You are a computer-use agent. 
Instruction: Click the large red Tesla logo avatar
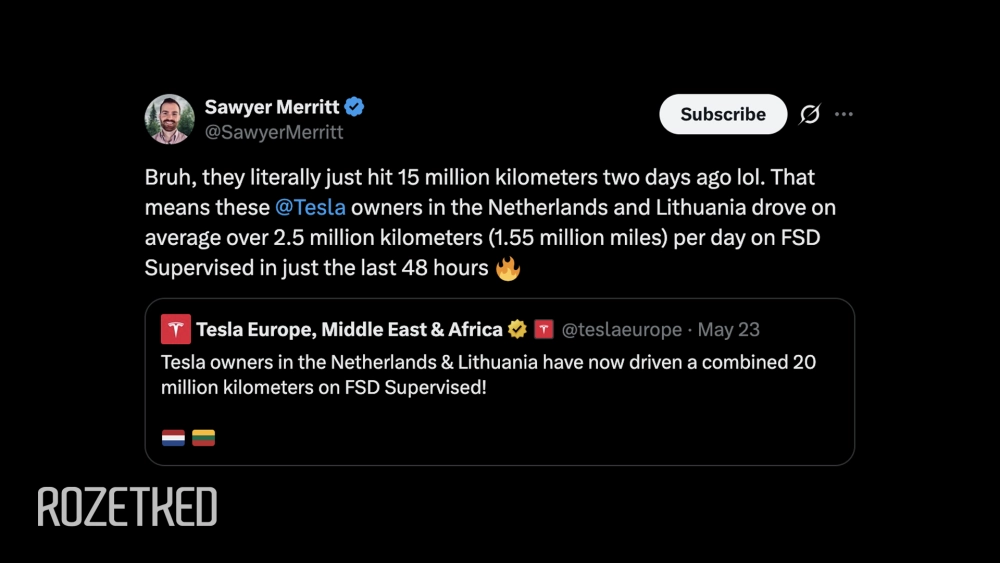coord(175,329)
